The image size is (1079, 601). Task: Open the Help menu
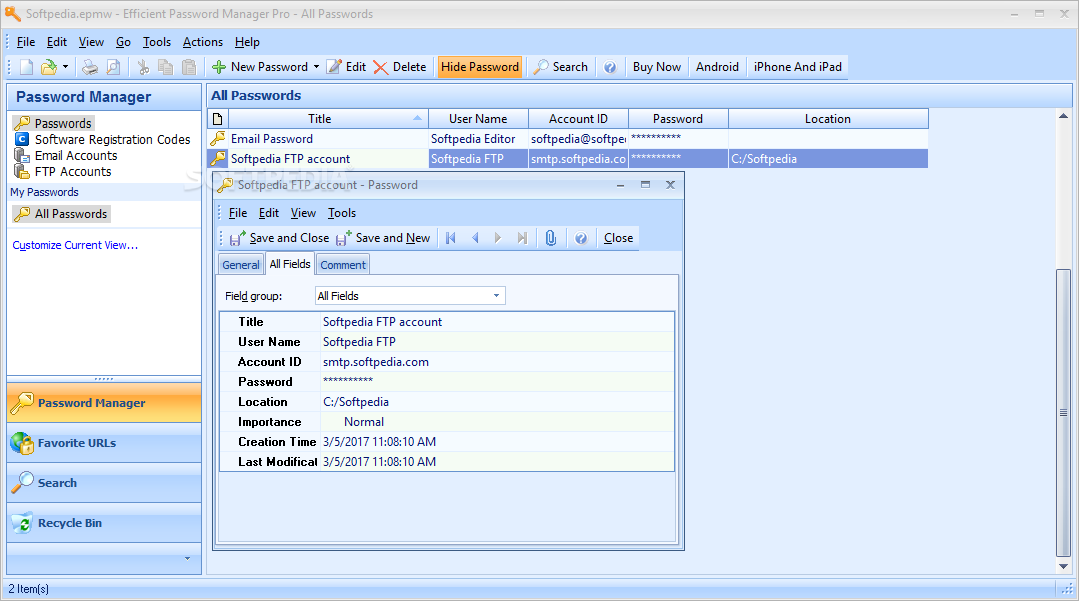point(247,42)
